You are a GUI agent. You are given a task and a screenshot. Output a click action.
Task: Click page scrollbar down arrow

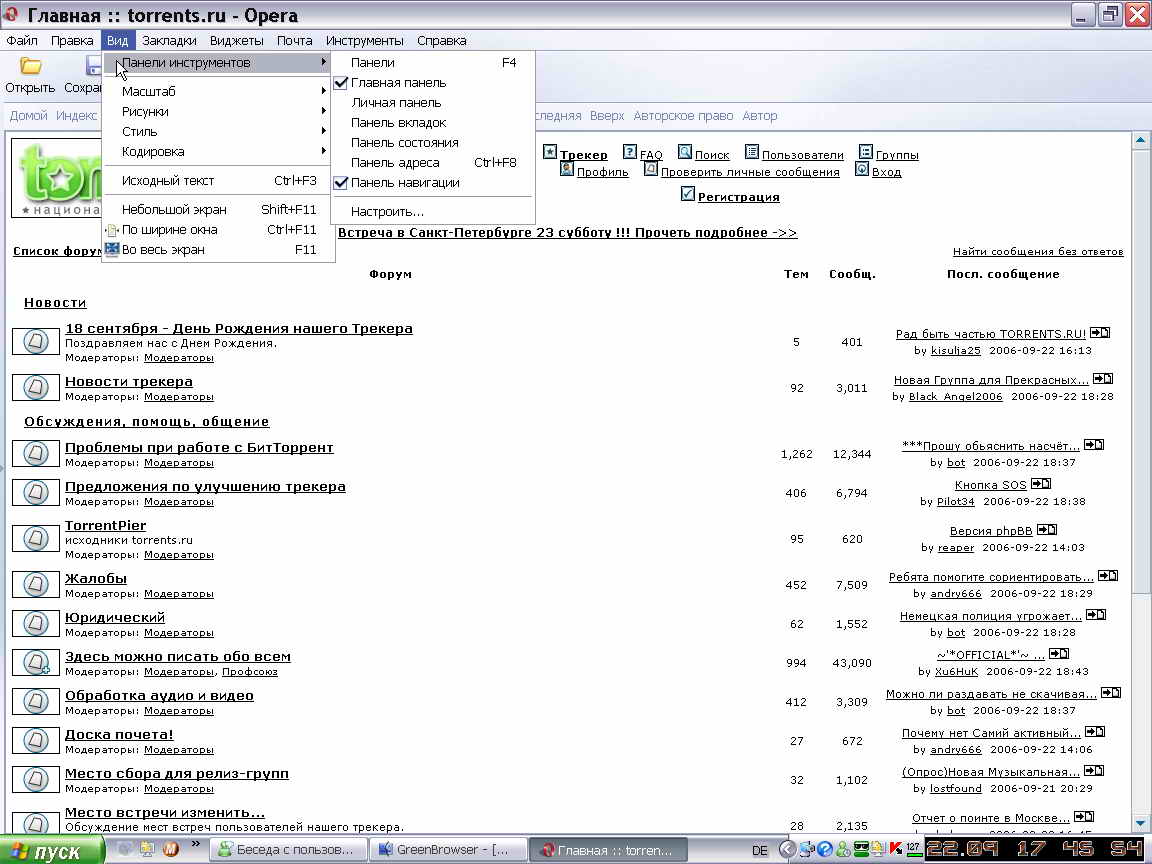pos(1140,824)
